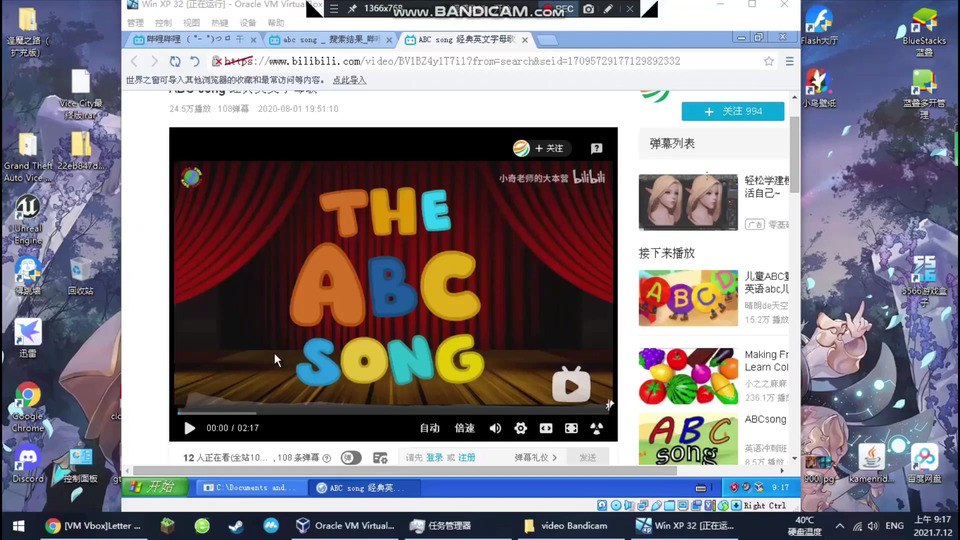Click the Windows Start button on host taskbar
This screenshot has width=960, height=540.
pyautogui.click(x=18, y=526)
